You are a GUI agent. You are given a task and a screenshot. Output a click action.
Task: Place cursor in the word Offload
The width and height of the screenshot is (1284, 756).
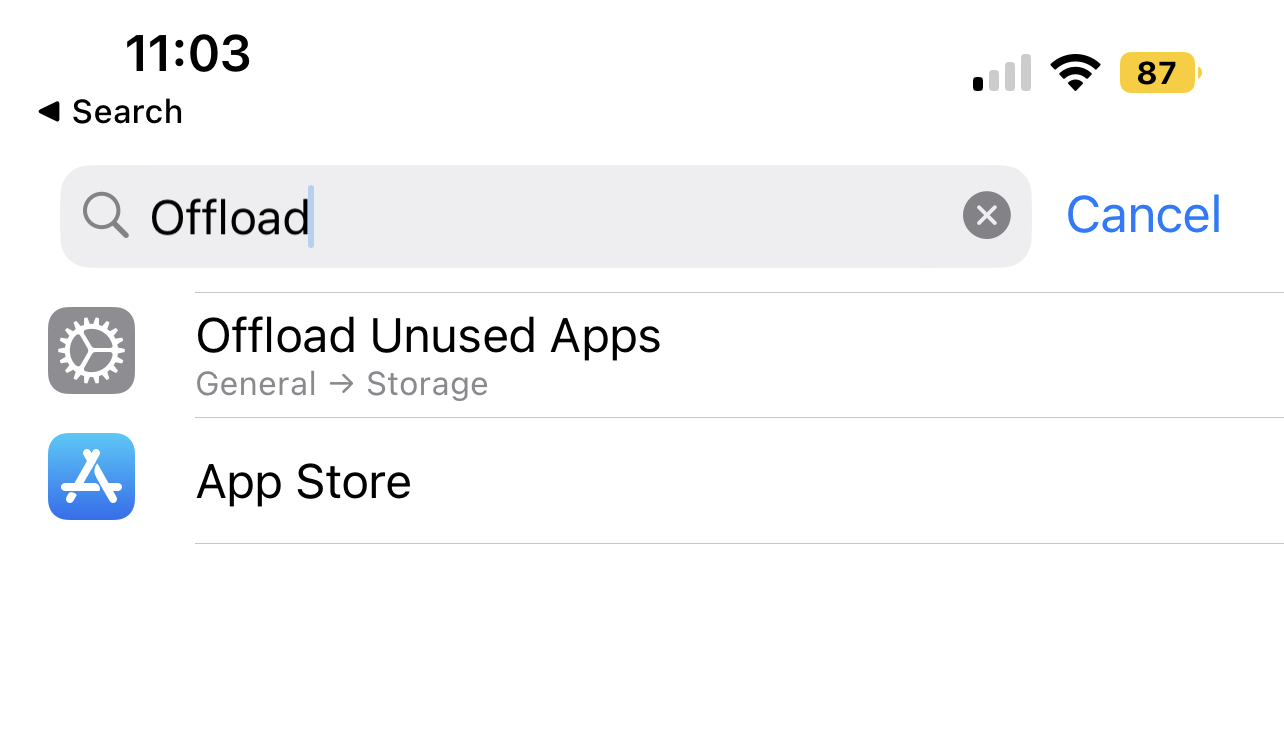229,216
